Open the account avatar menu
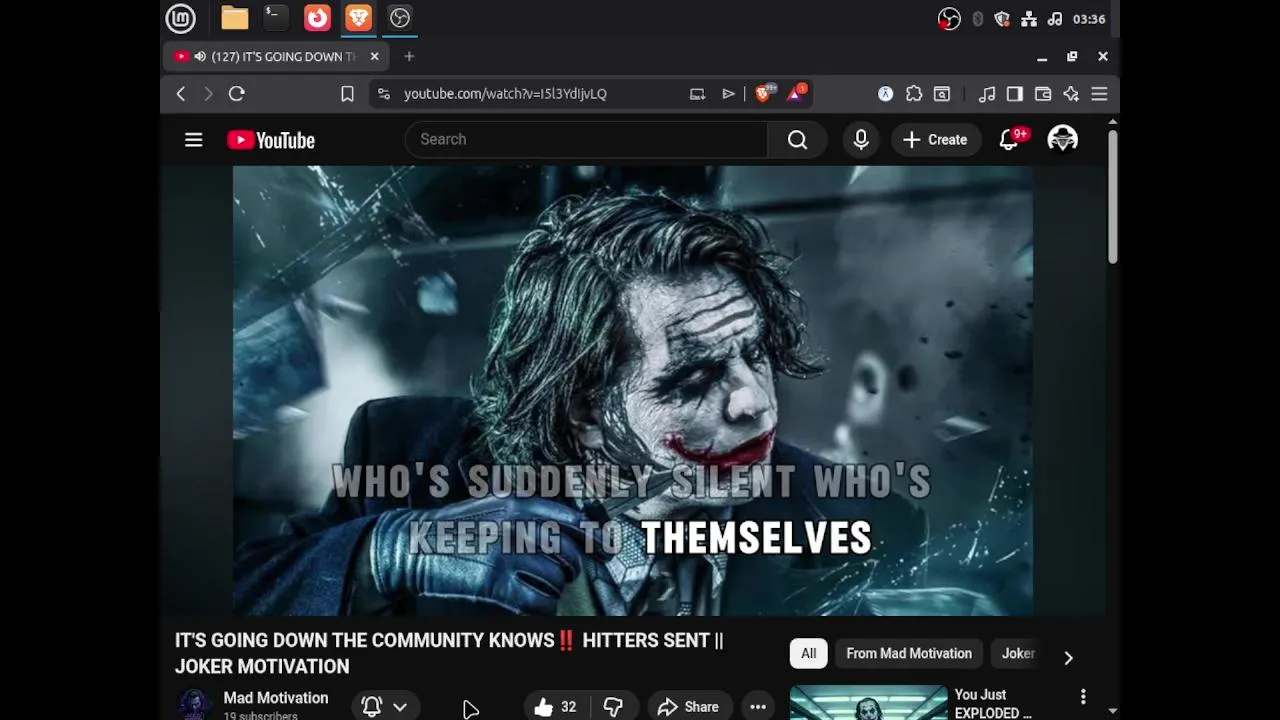The image size is (1280, 720). pyautogui.click(x=1062, y=140)
